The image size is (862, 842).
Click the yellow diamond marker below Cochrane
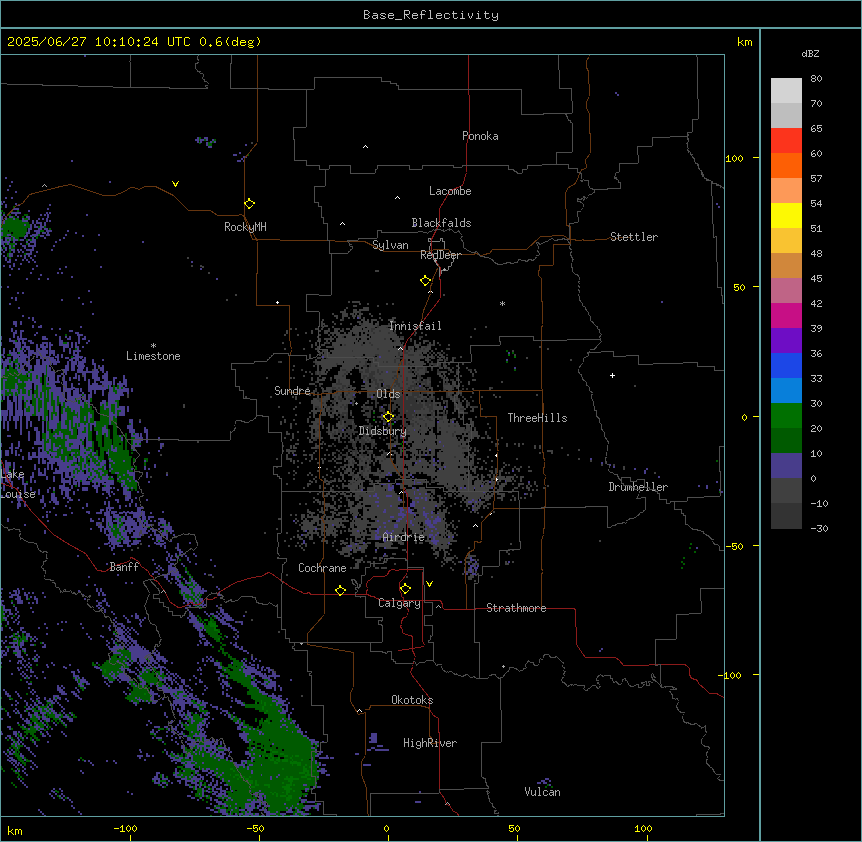pos(341,590)
